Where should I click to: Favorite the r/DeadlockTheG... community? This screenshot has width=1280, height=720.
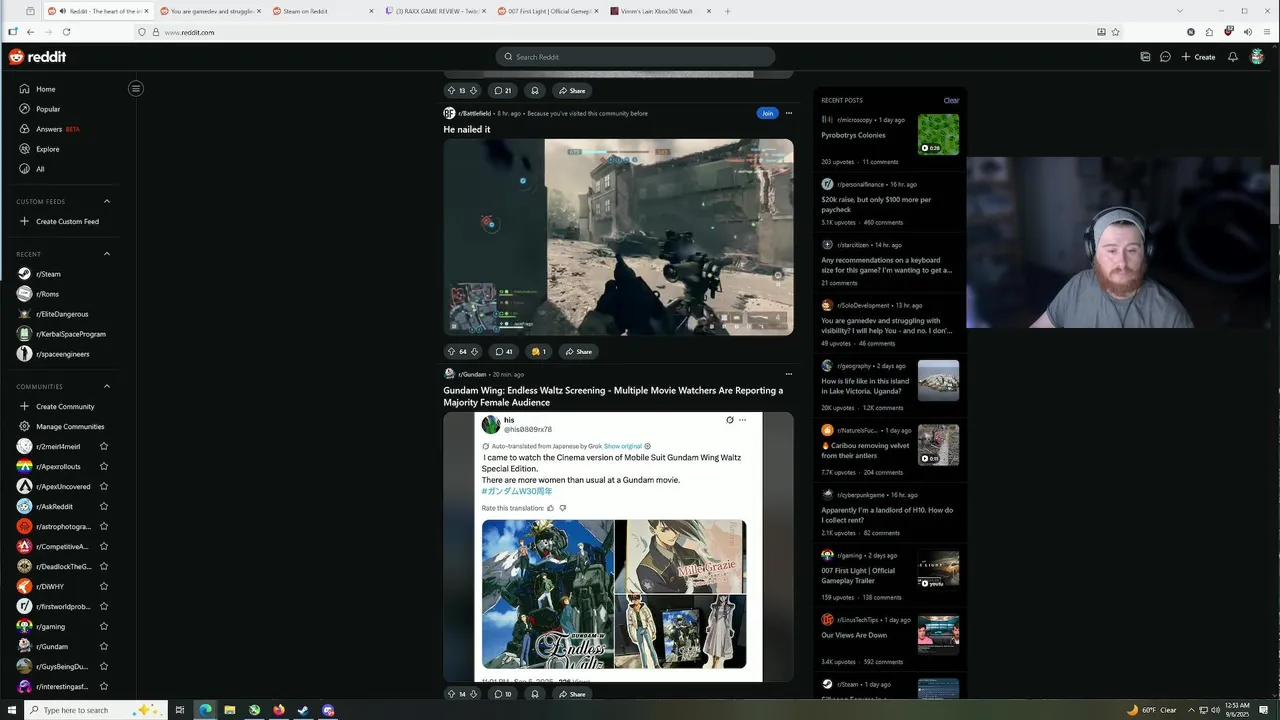(104, 567)
